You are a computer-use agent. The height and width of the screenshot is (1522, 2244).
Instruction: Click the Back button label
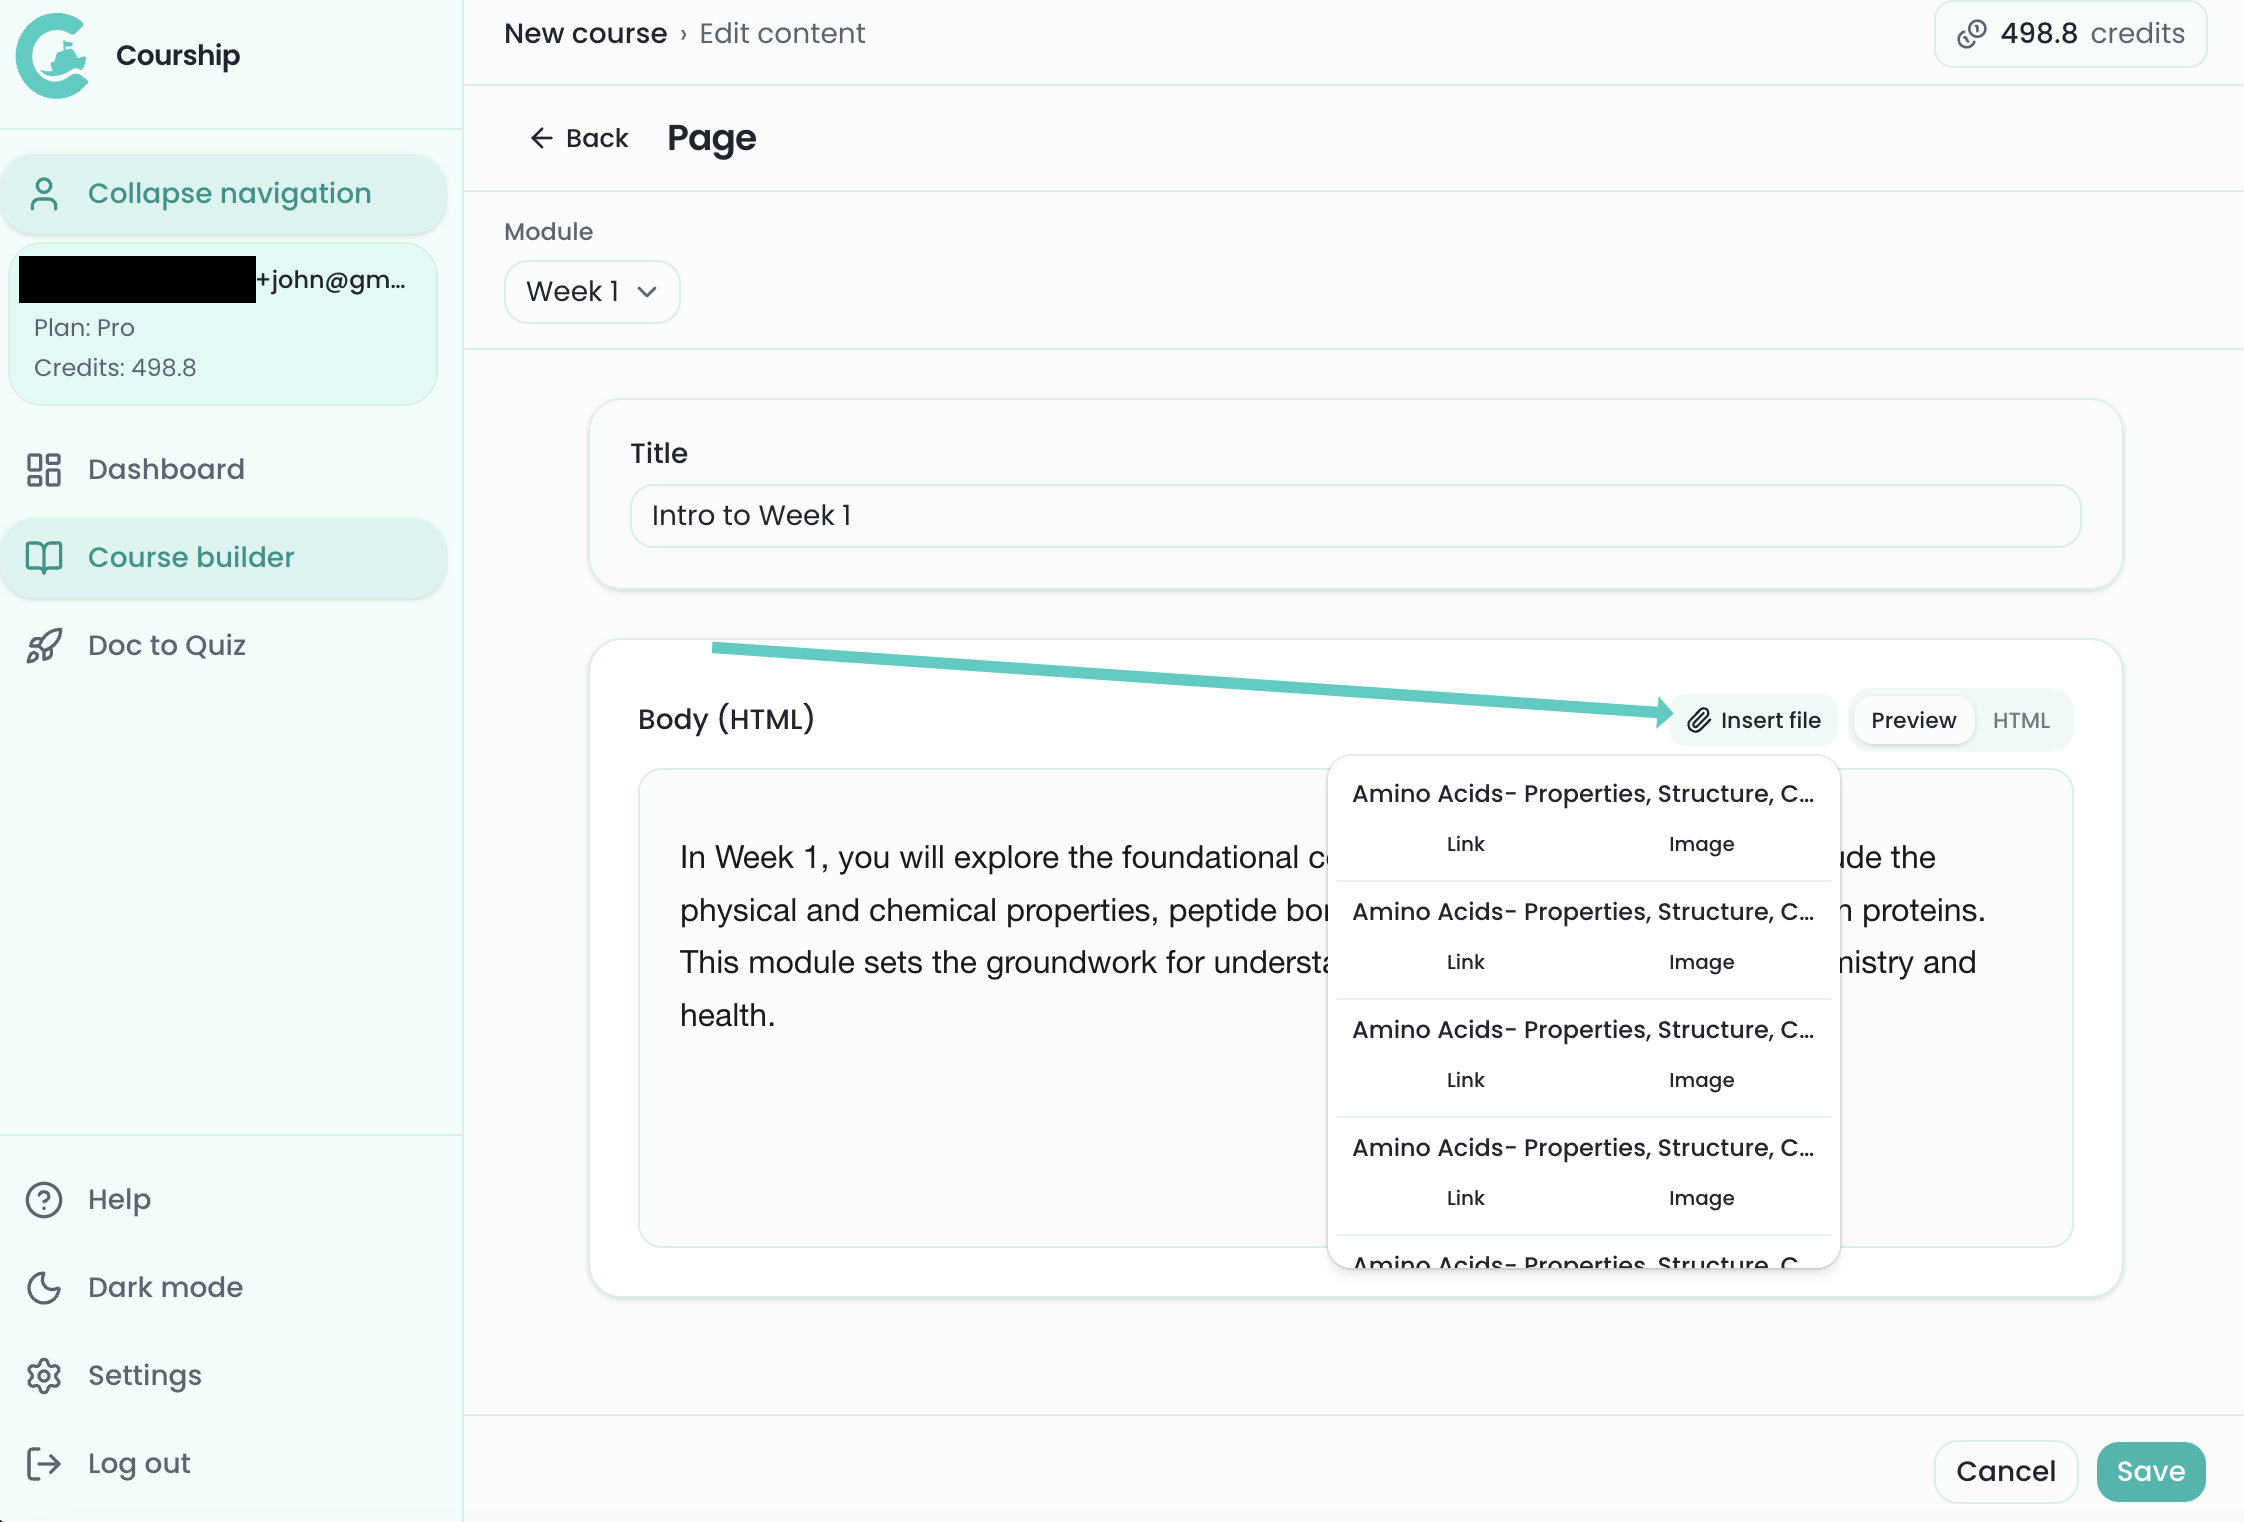click(597, 138)
